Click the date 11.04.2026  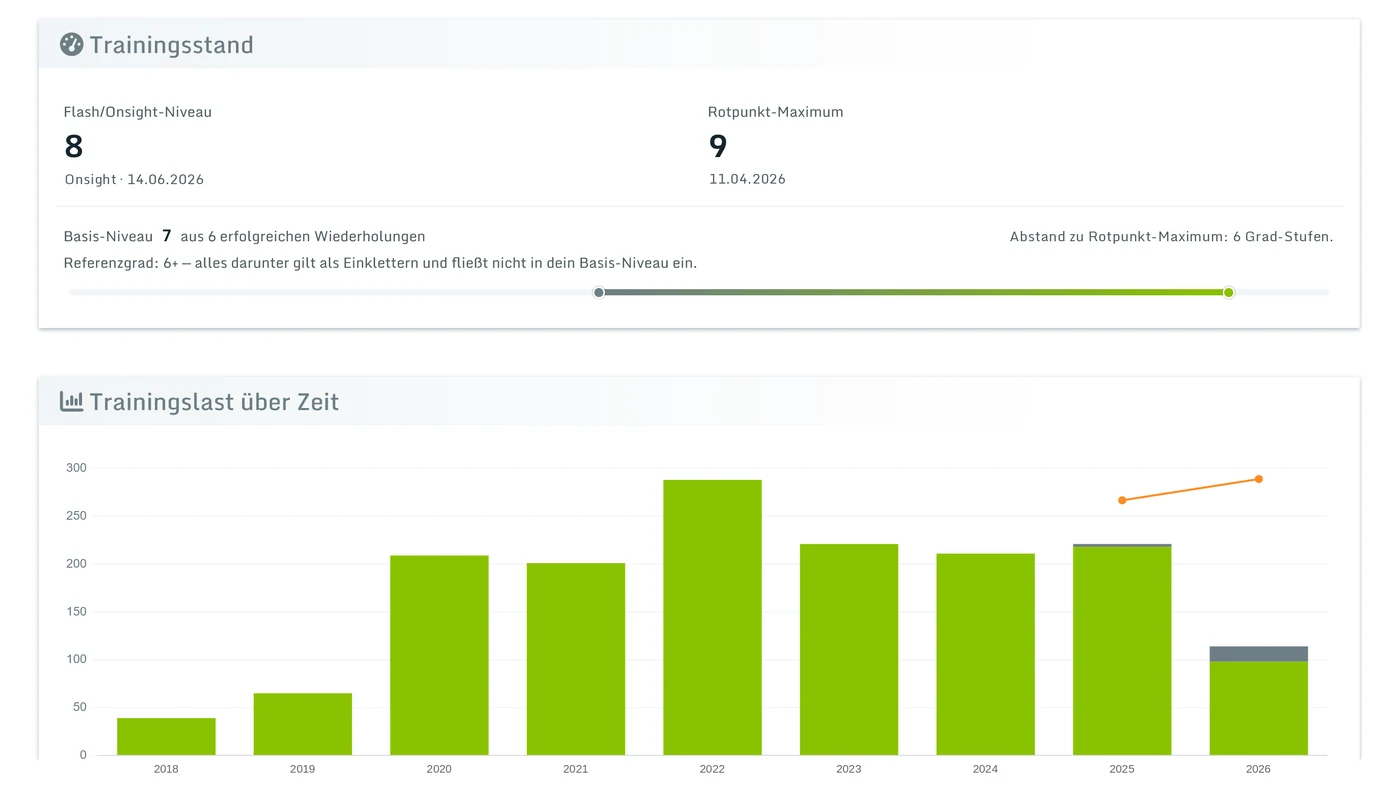pos(747,180)
